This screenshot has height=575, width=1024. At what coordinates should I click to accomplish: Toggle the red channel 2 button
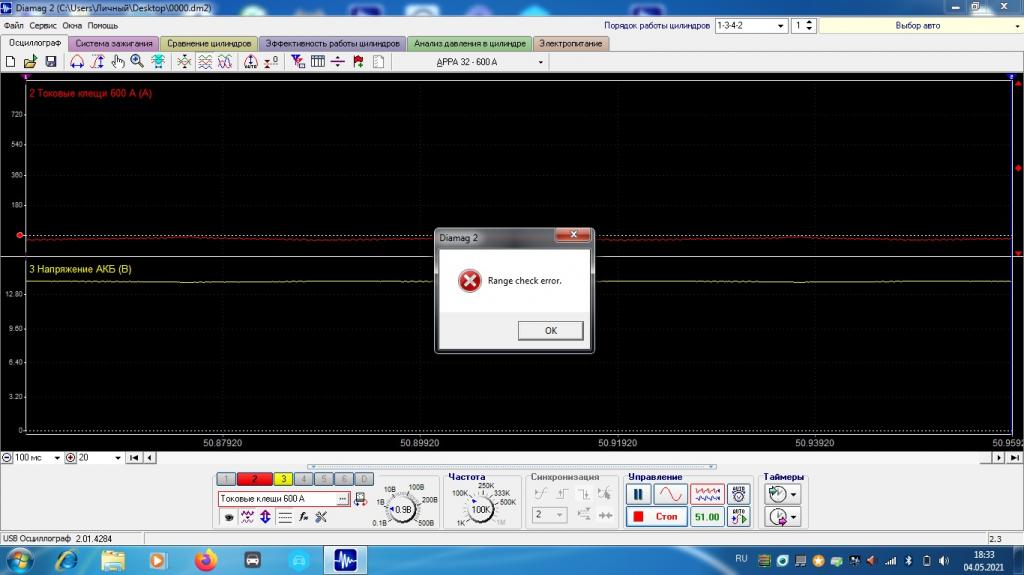[x=255, y=479]
